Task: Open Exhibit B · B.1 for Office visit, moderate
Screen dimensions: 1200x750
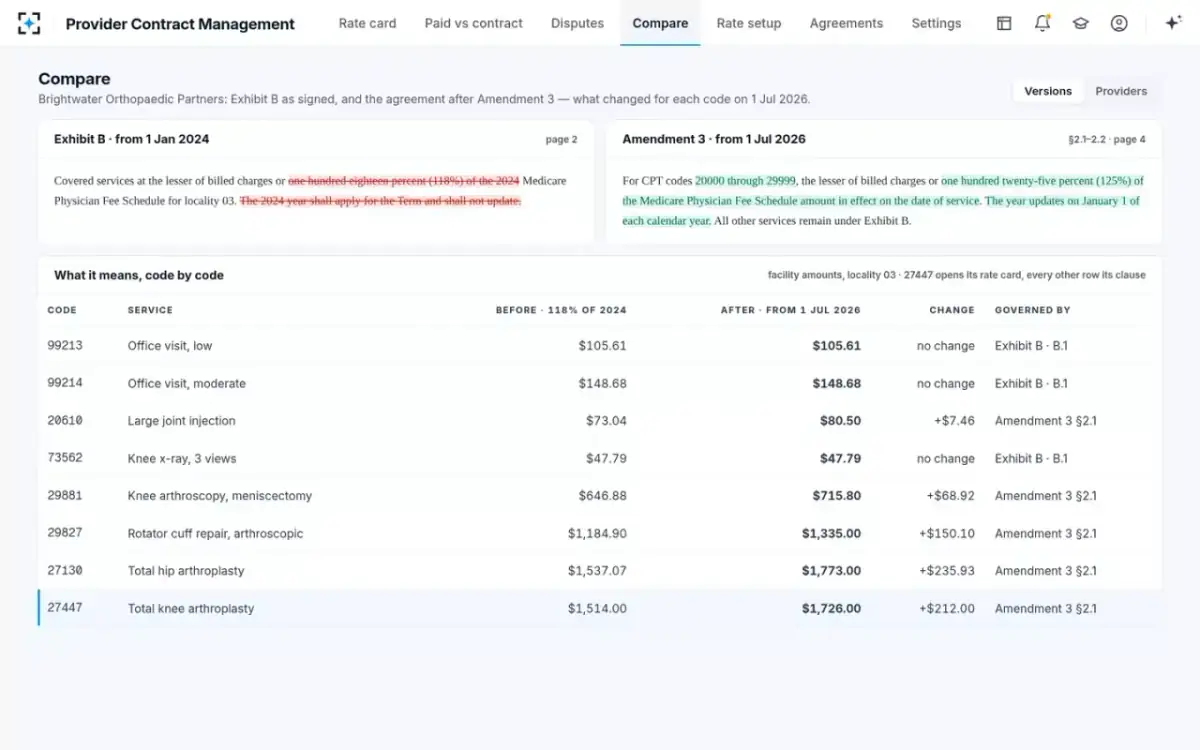Action: point(1031,383)
